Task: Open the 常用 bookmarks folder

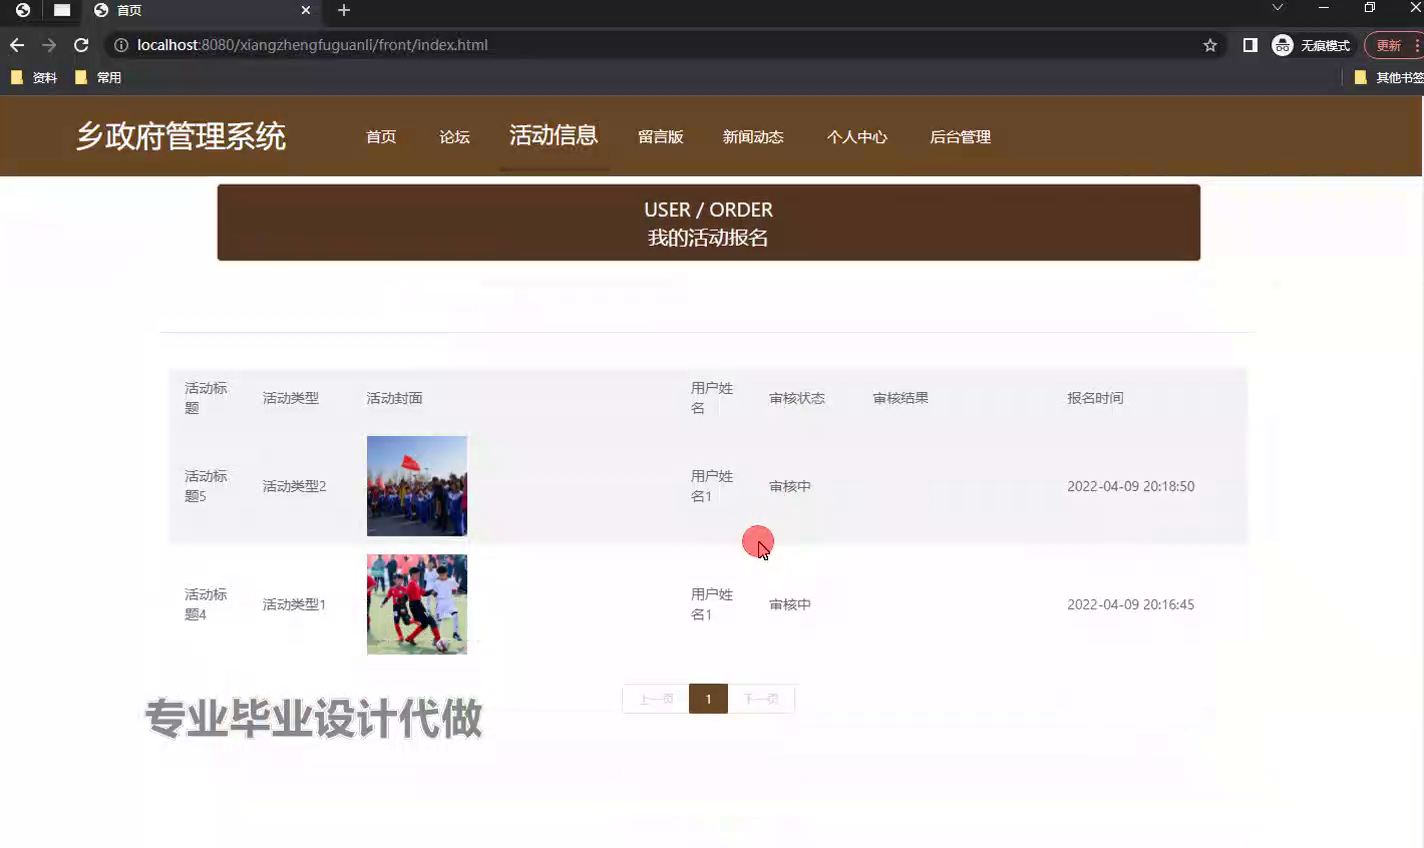Action: [x=98, y=77]
